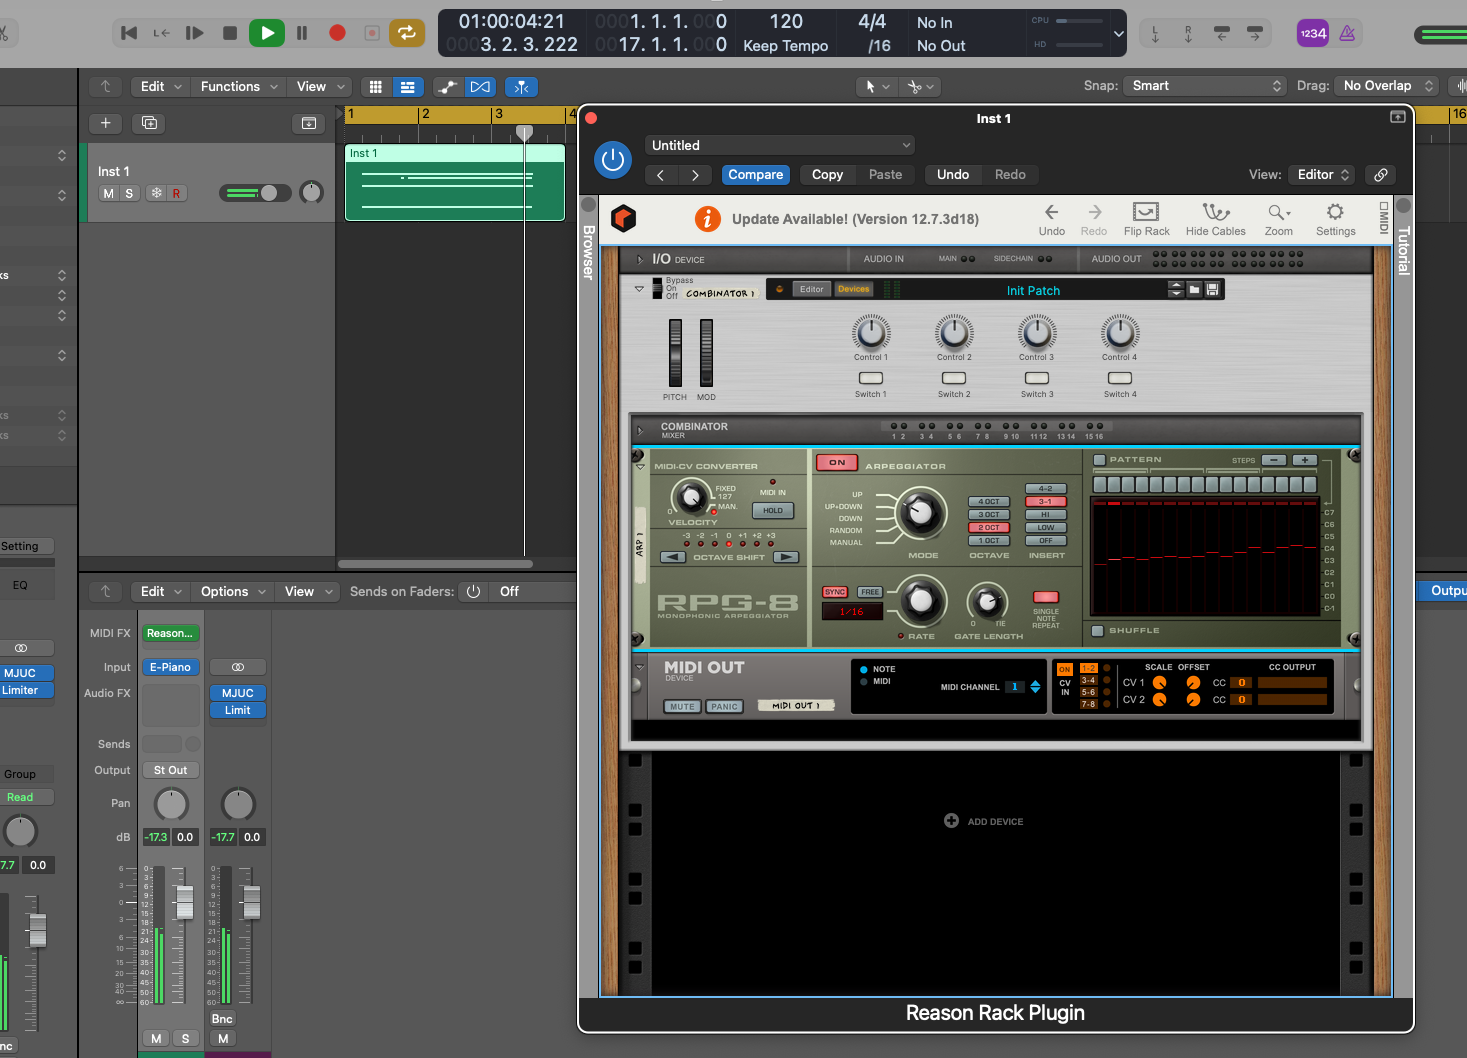Toggle the Sends on Faders power button

click(x=473, y=592)
